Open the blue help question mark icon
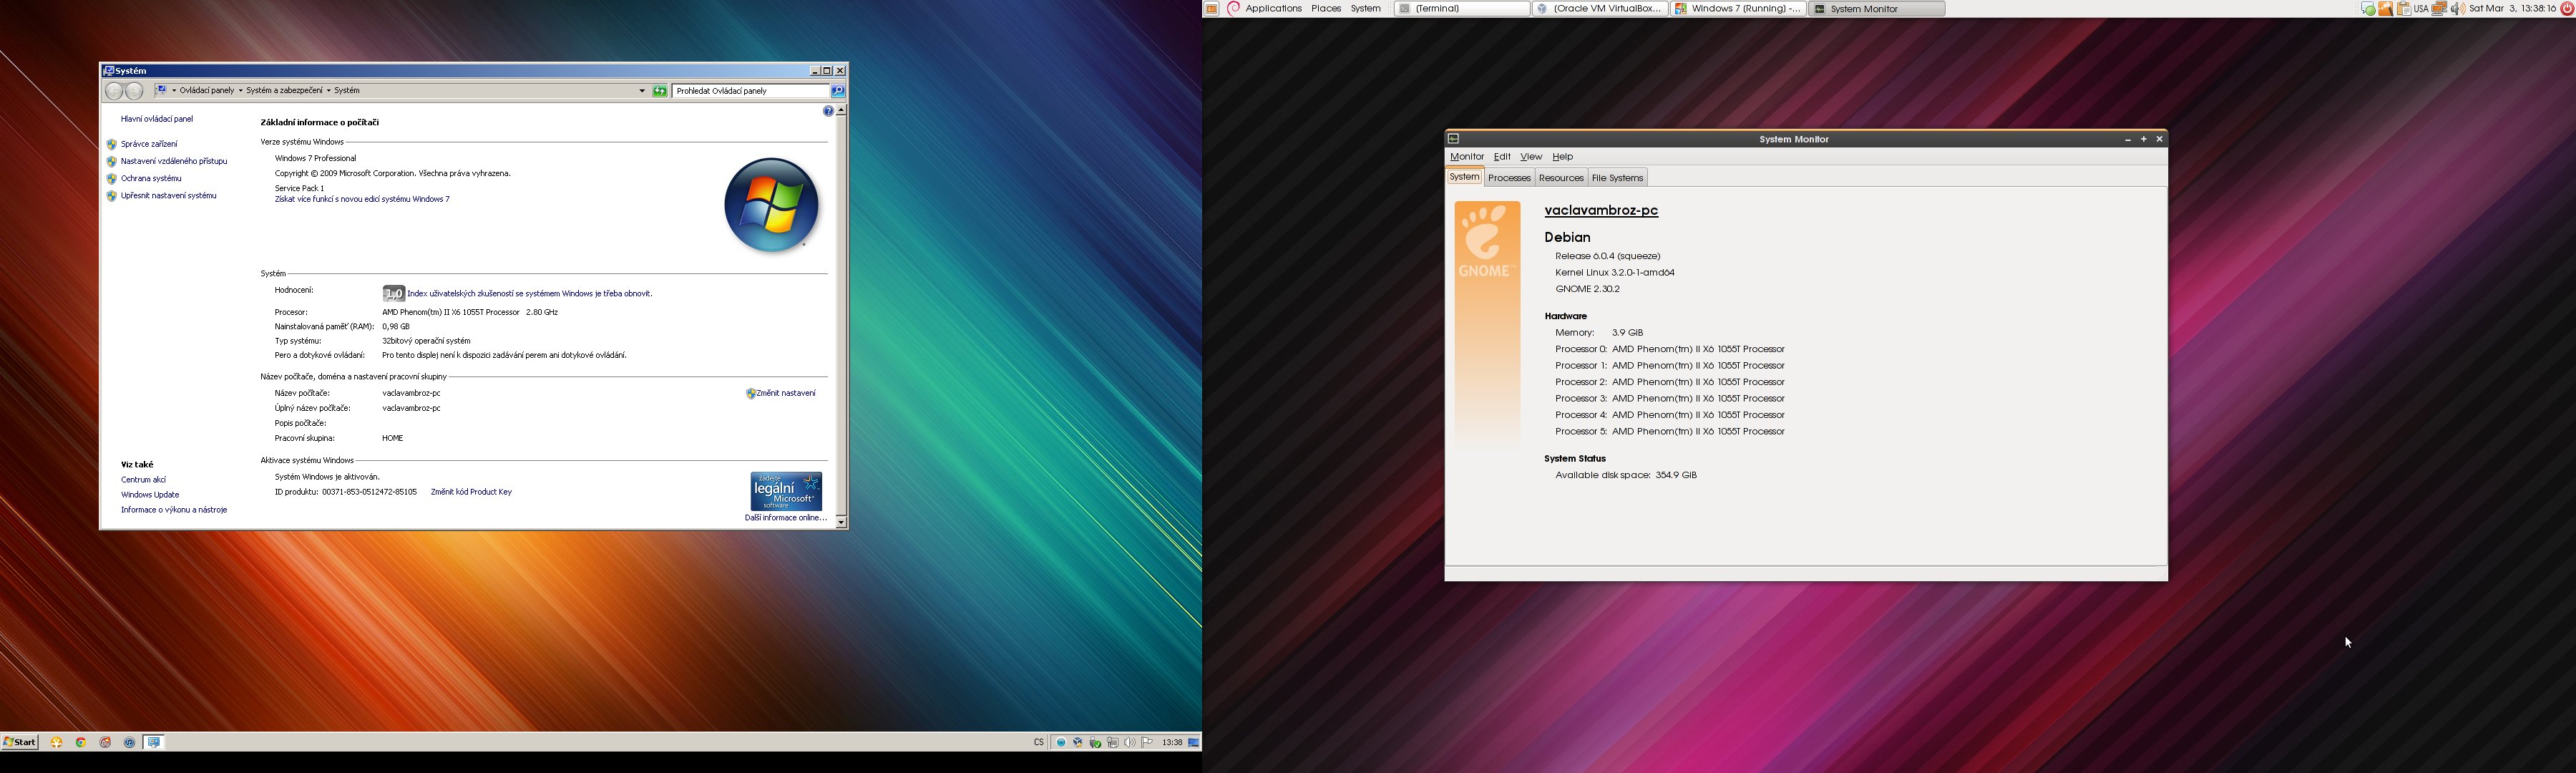 point(828,111)
